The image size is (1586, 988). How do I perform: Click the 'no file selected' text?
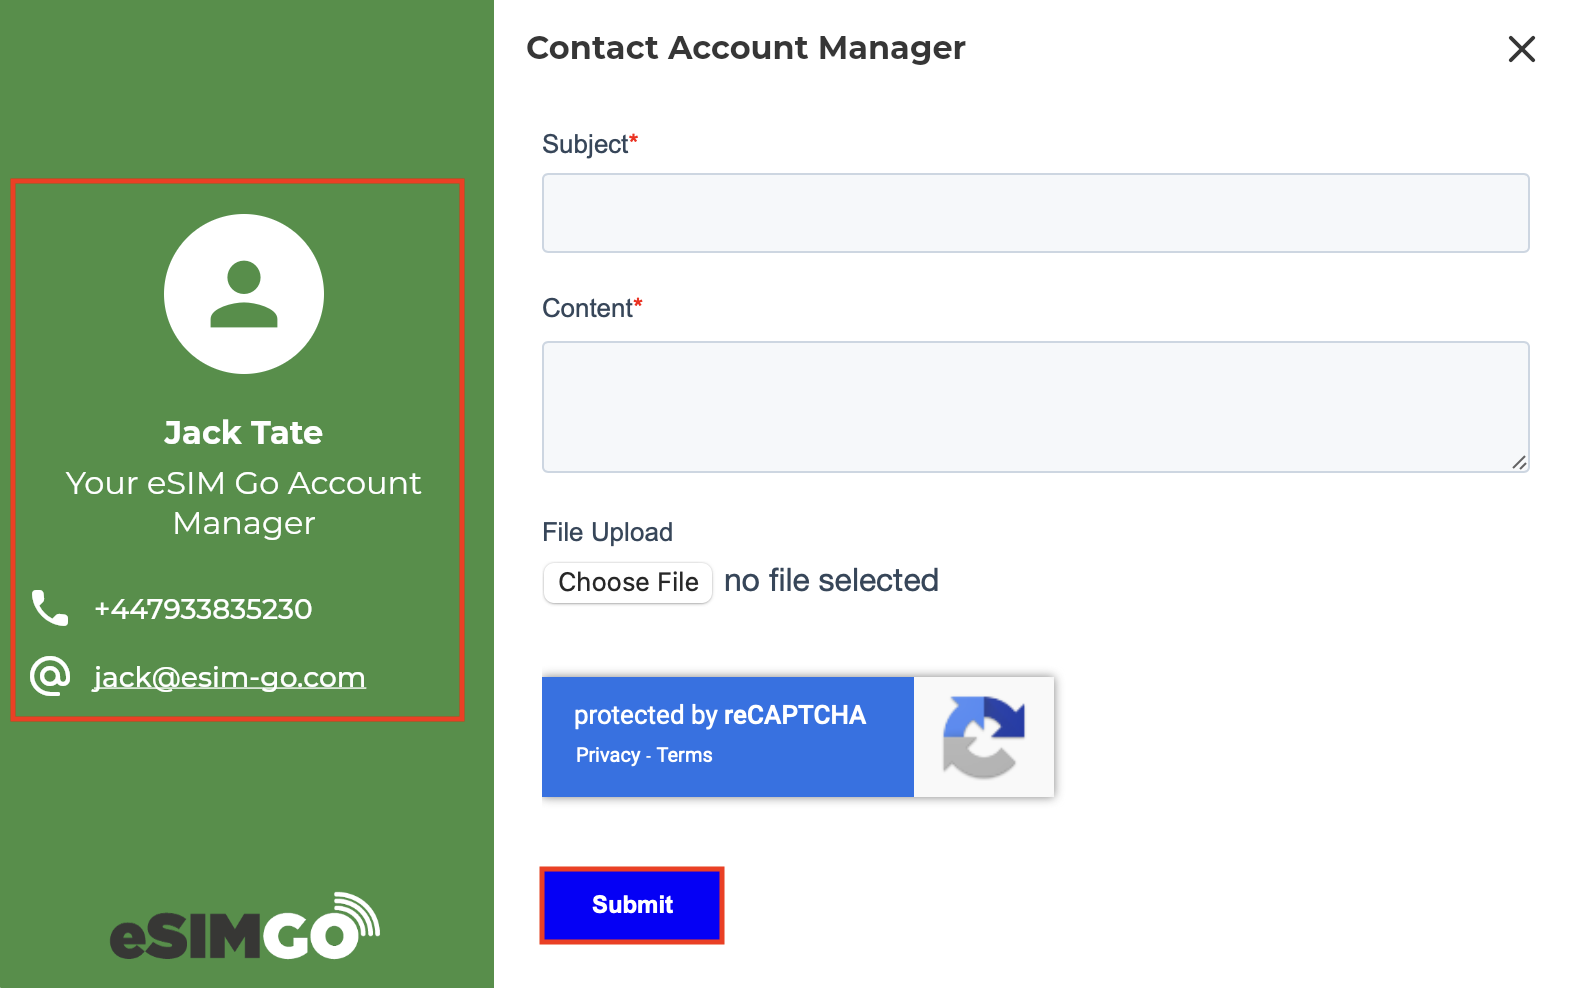click(831, 580)
